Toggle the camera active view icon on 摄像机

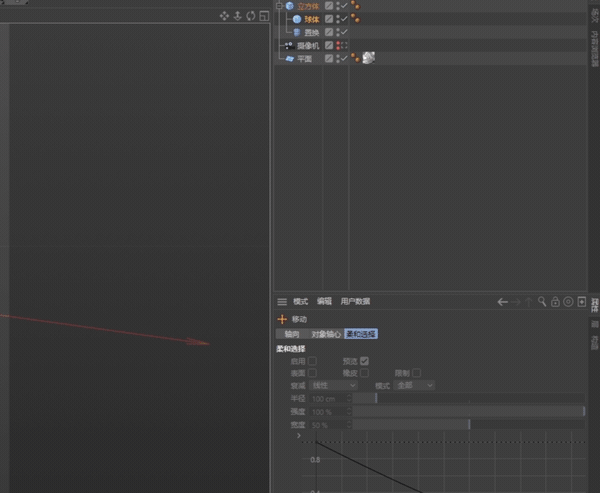(x=344, y=45)
